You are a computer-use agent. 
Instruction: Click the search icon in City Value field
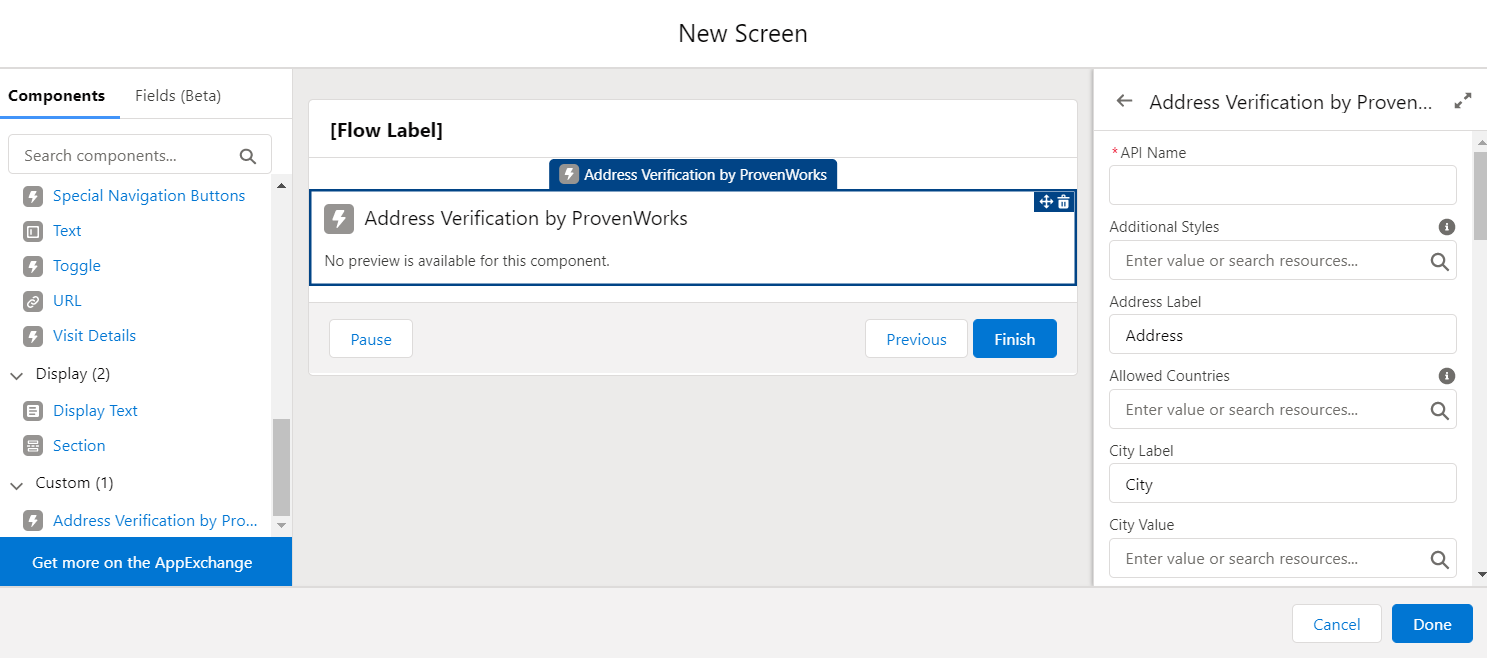1439,559
